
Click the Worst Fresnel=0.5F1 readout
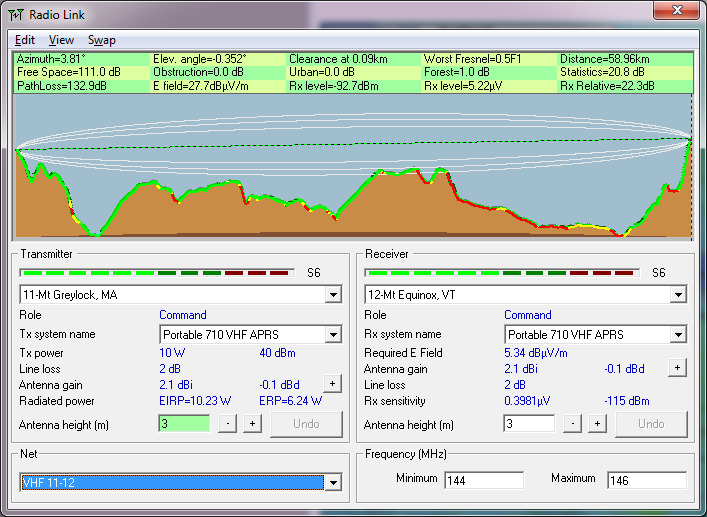(473, 59)
